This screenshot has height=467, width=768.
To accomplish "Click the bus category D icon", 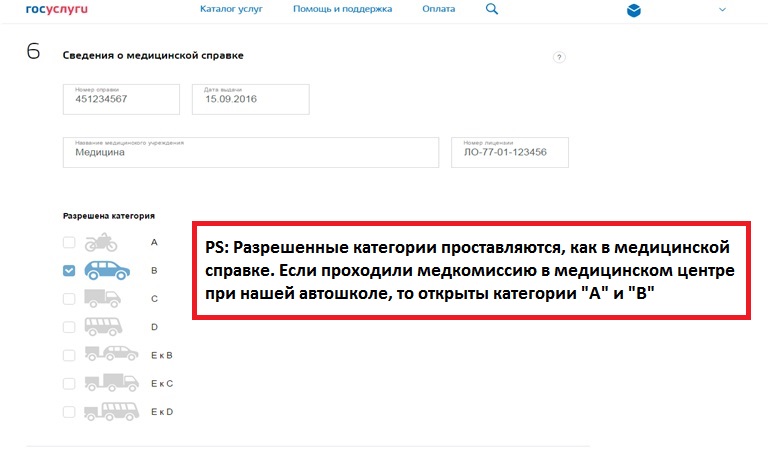I will 103,326.
